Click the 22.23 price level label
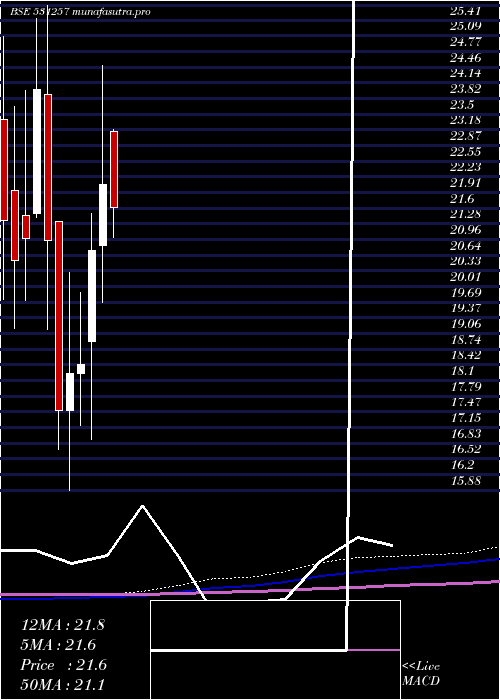500x700 pixels. (465, 167)
